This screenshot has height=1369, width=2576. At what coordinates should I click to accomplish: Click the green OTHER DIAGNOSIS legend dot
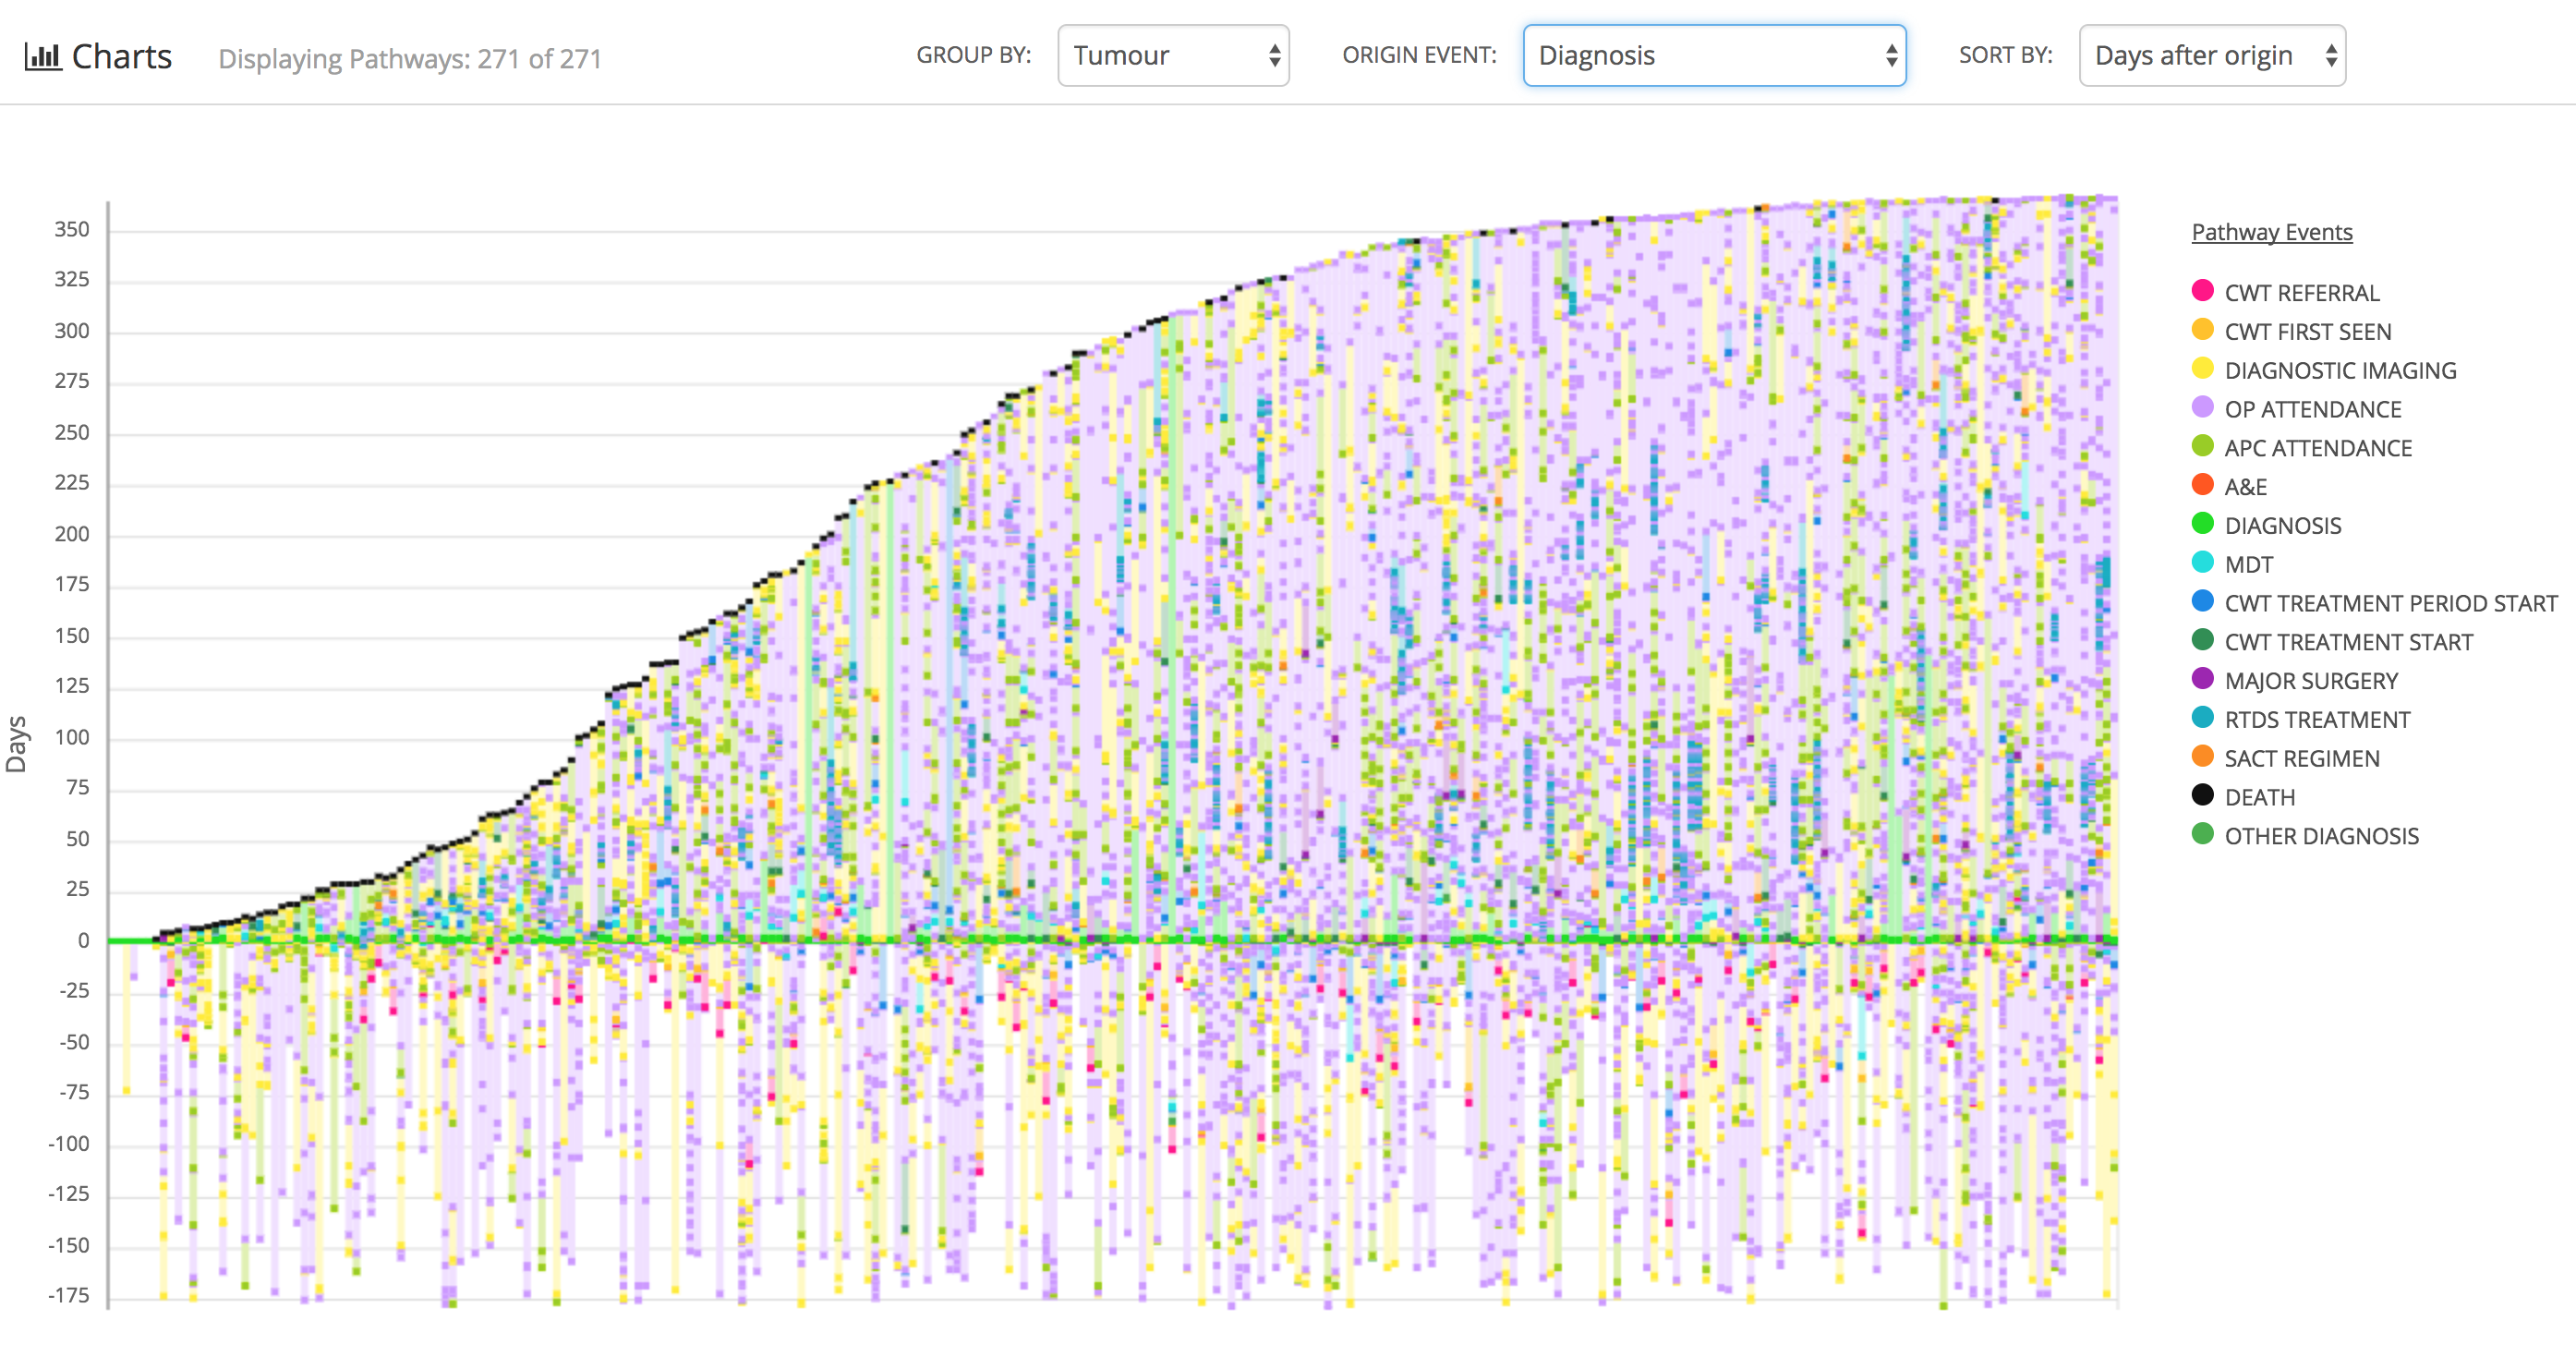coord(2202,834)
